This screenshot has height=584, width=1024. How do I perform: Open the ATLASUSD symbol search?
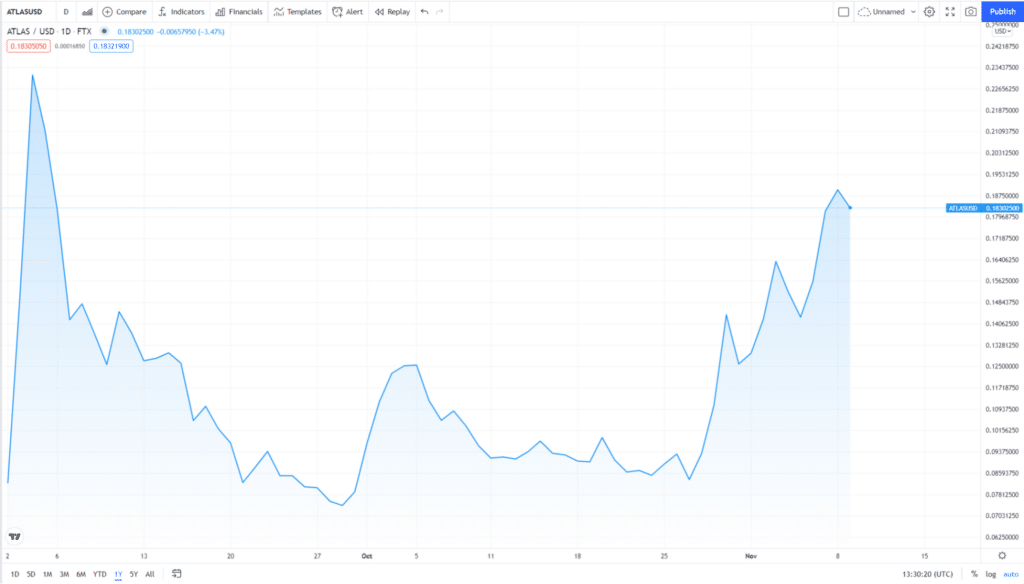25,12
